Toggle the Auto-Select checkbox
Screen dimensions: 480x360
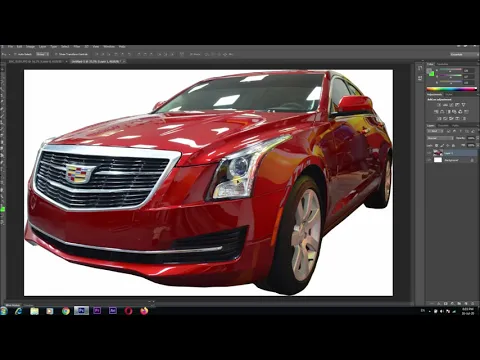point(15,54)
